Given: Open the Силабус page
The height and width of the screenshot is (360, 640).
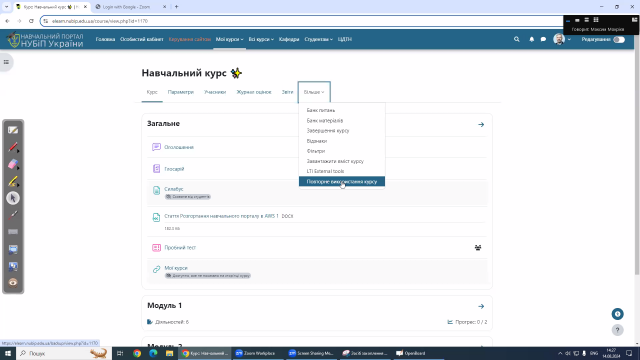Looking at the screenshot, I should [x=174, y=189].
